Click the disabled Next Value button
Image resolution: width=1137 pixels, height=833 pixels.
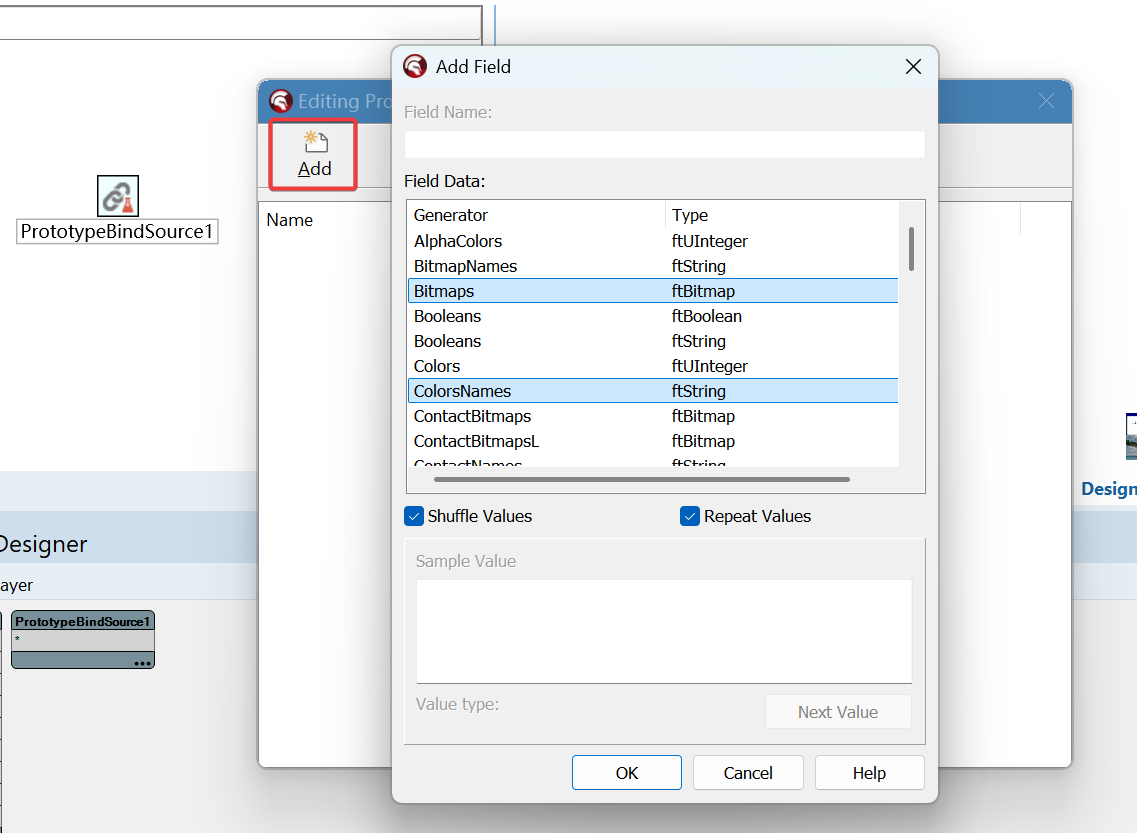point(838,712)
